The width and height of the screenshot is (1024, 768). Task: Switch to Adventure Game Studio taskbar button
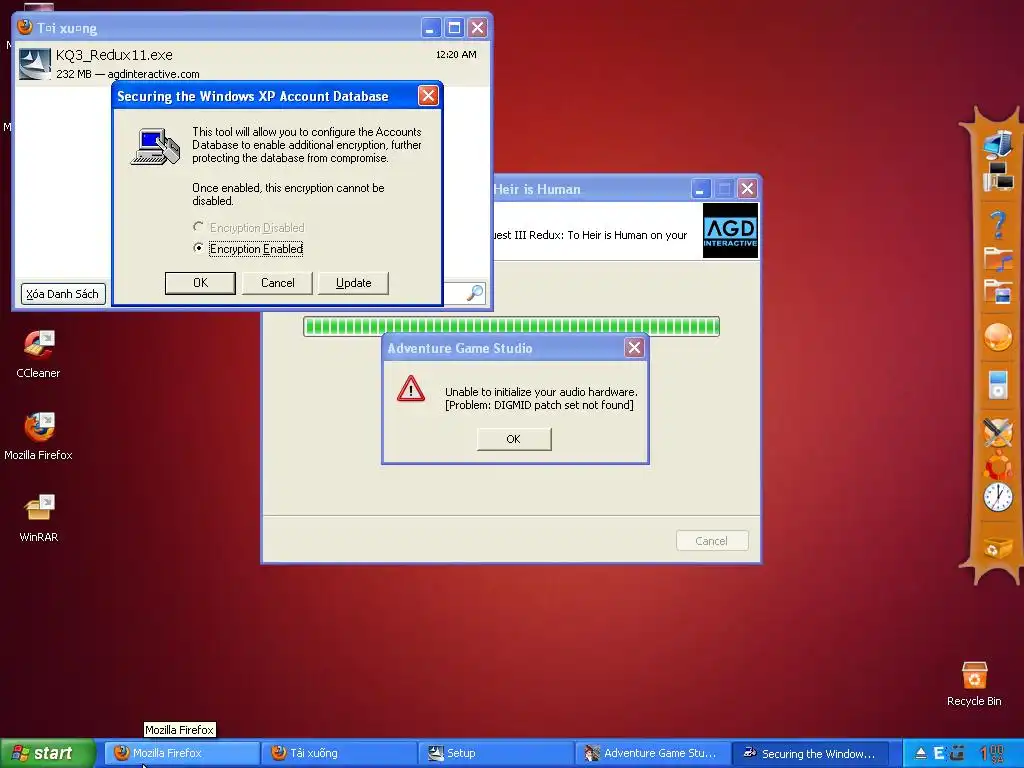pyautogui.click(x=652, y=753)
